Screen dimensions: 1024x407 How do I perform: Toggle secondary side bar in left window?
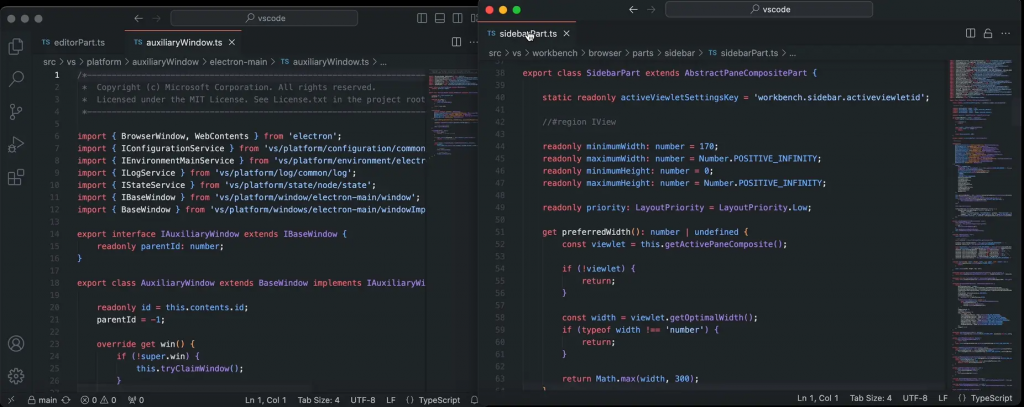pos(457,18)
